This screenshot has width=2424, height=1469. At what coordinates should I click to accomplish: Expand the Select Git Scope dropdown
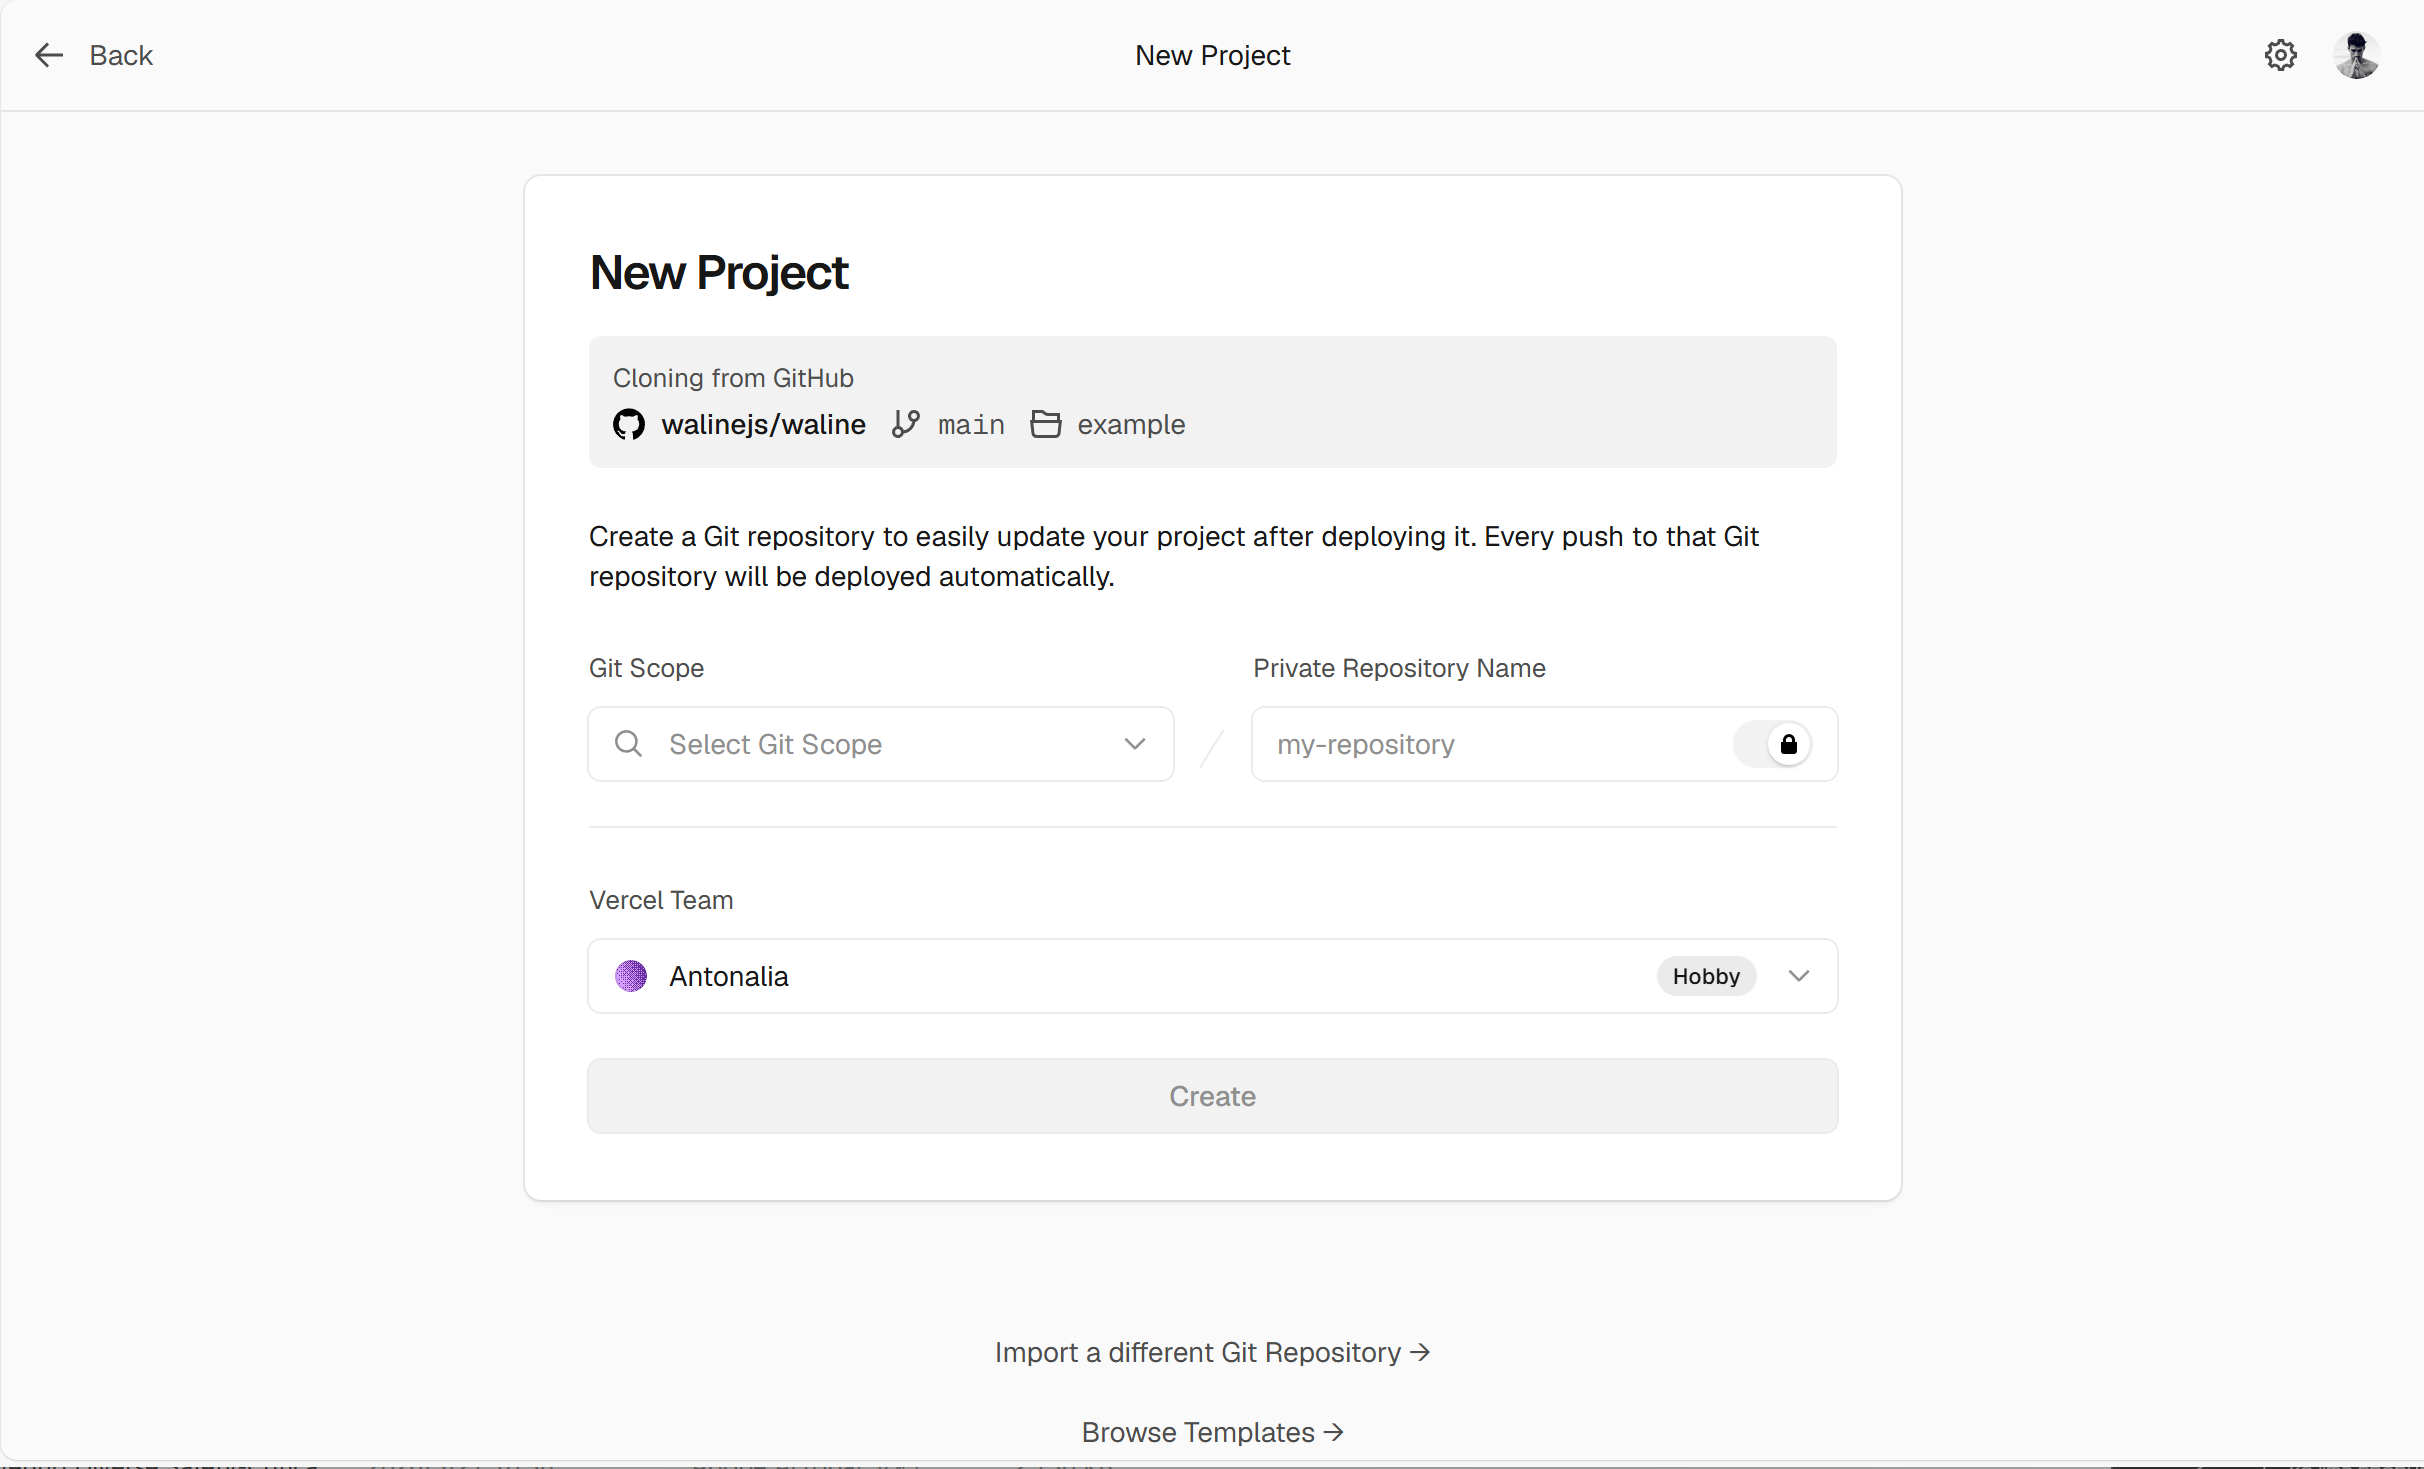point(881,744)
